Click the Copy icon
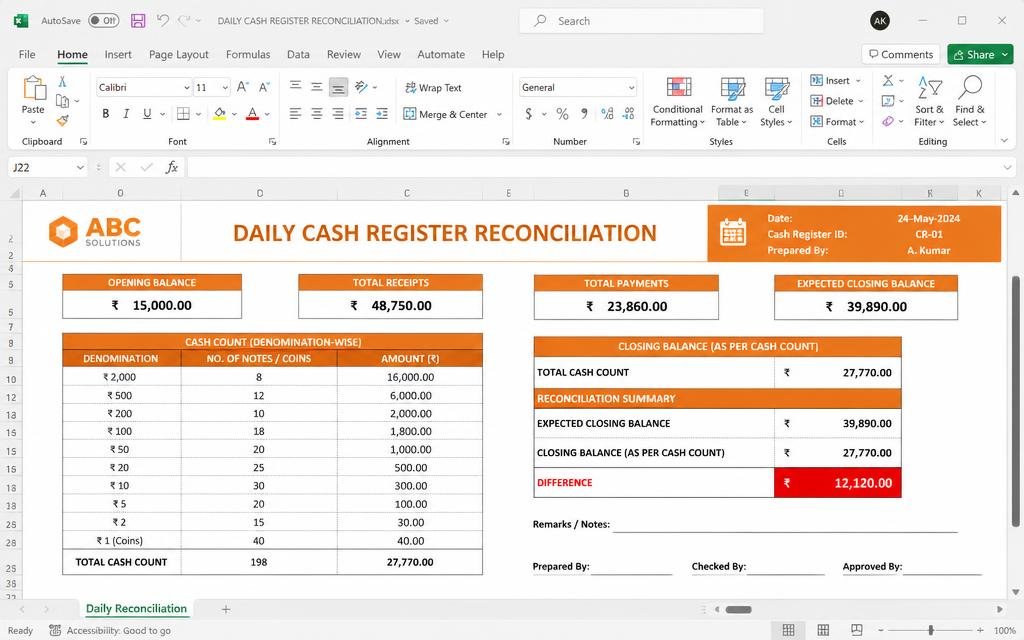The image size is (1024, 640). click(63, 101)
